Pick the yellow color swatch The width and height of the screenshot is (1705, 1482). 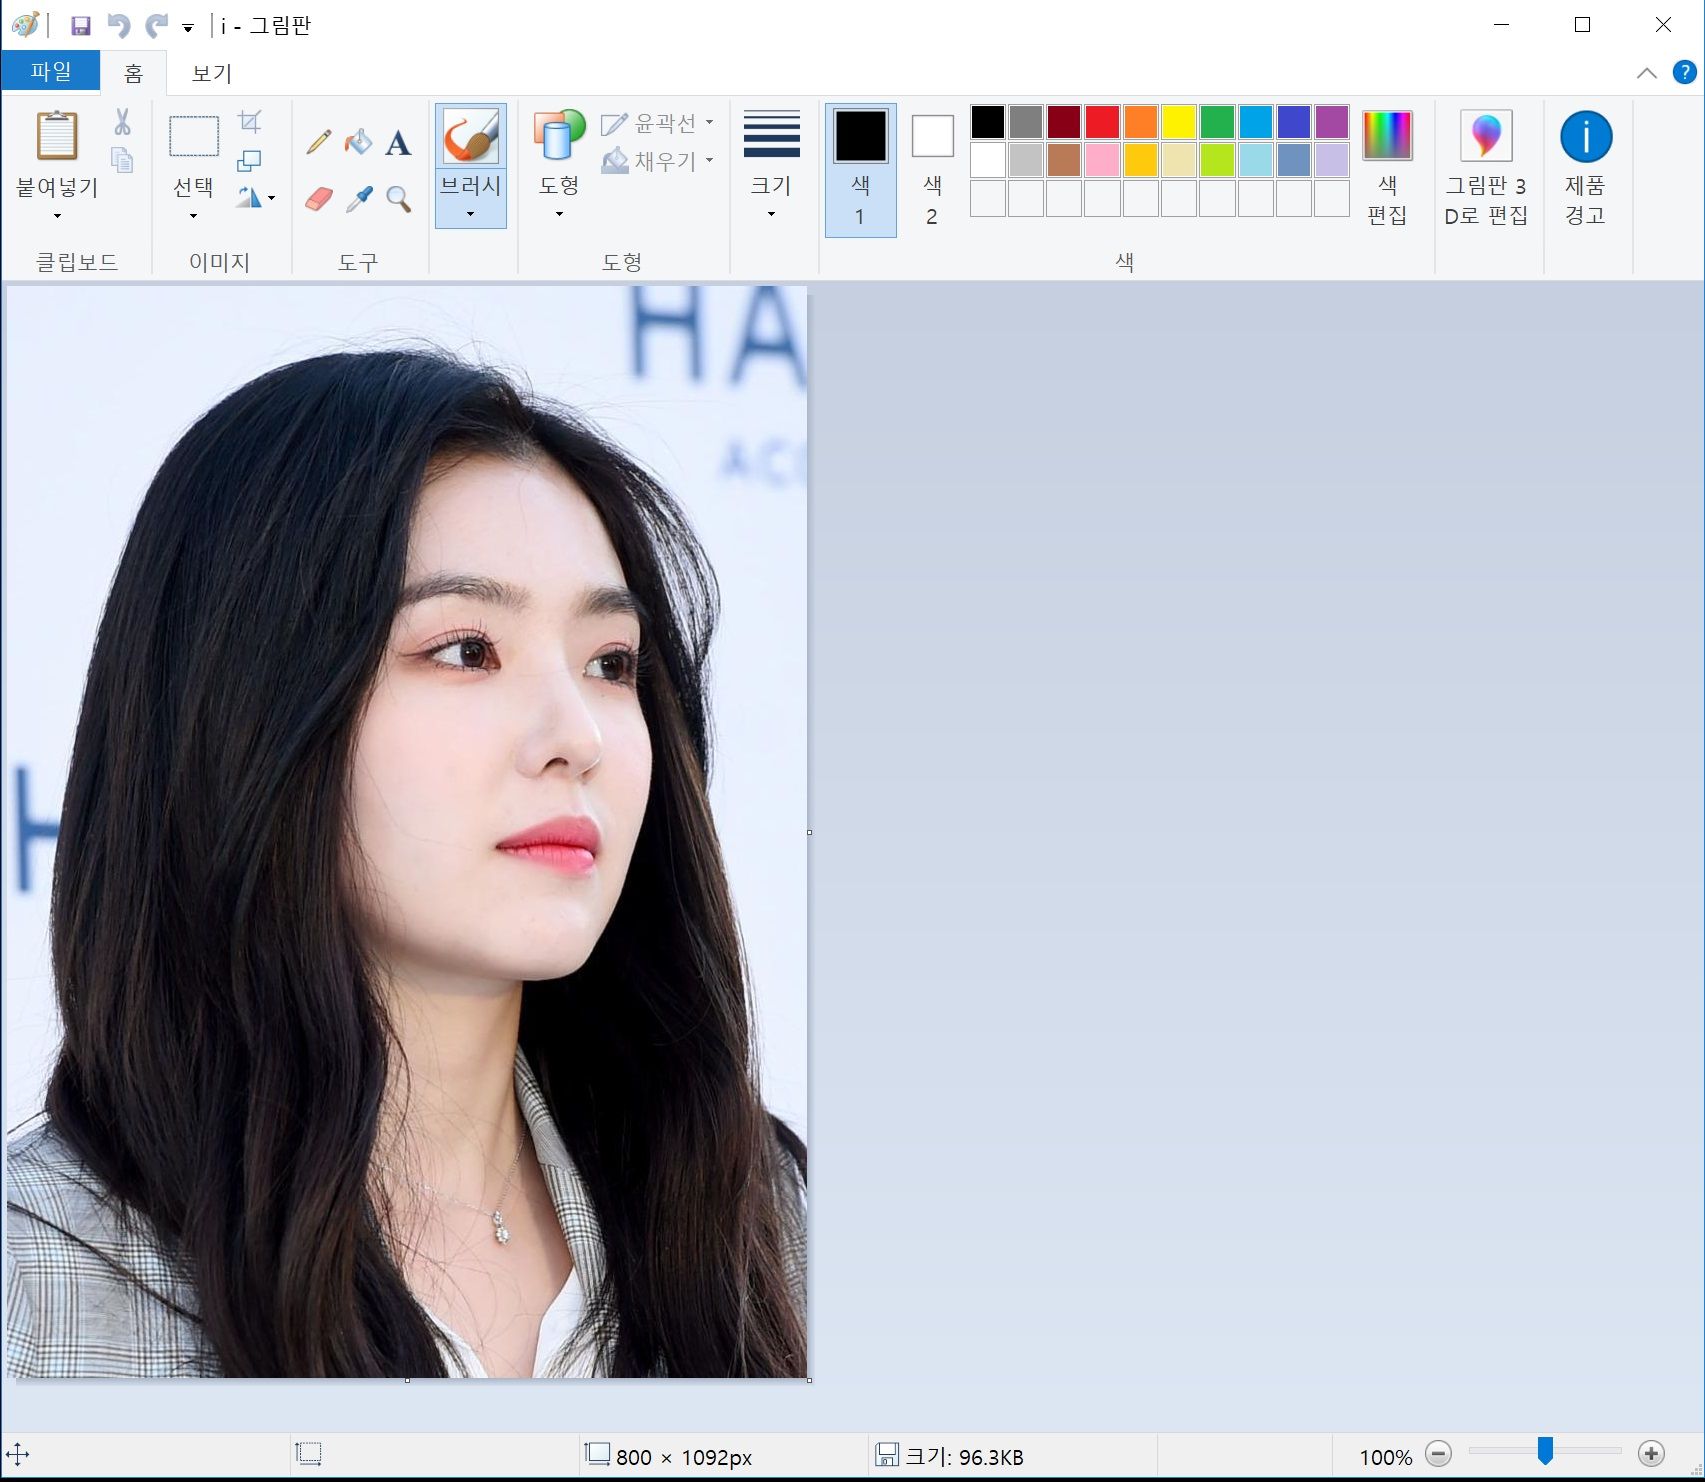tap(1179, 122)
